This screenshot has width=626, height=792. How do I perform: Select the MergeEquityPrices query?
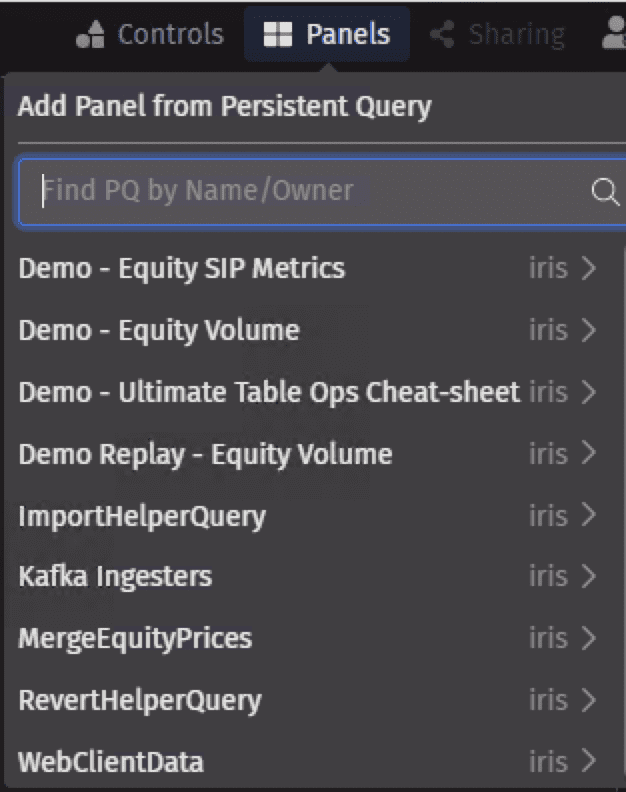click(135, 638)
